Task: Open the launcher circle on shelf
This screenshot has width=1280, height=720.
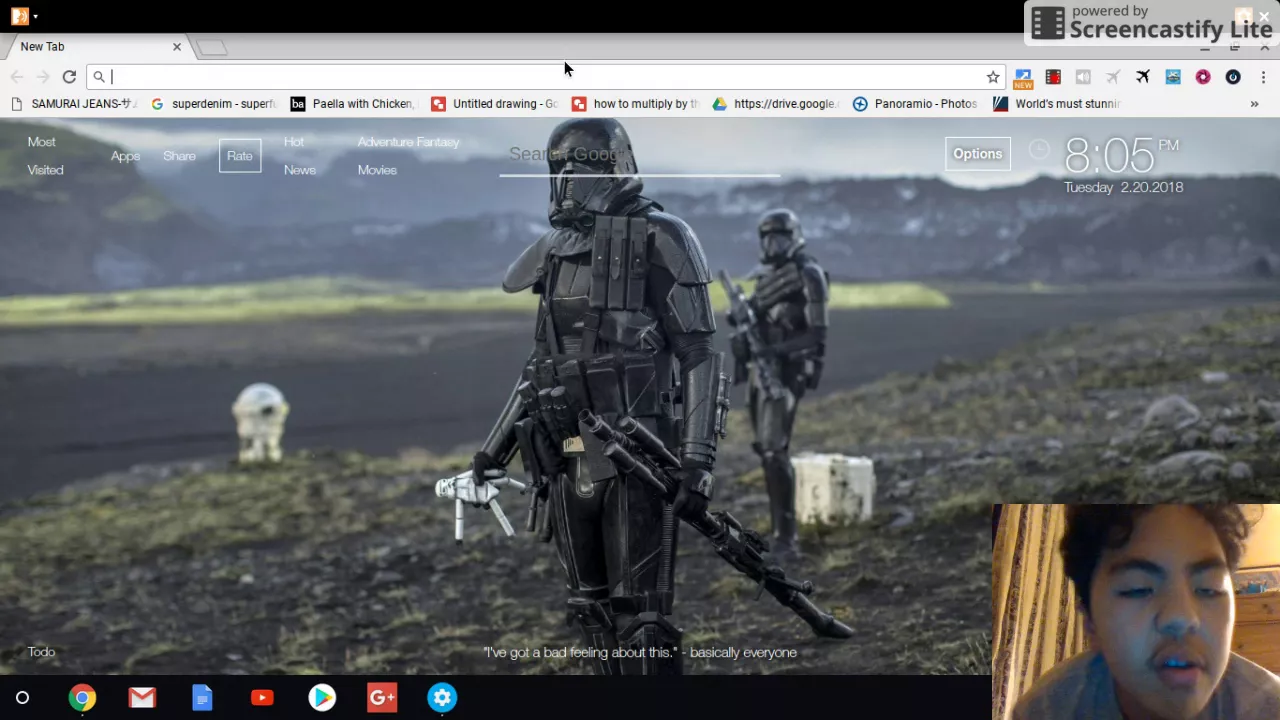Action: click(22, 698)
